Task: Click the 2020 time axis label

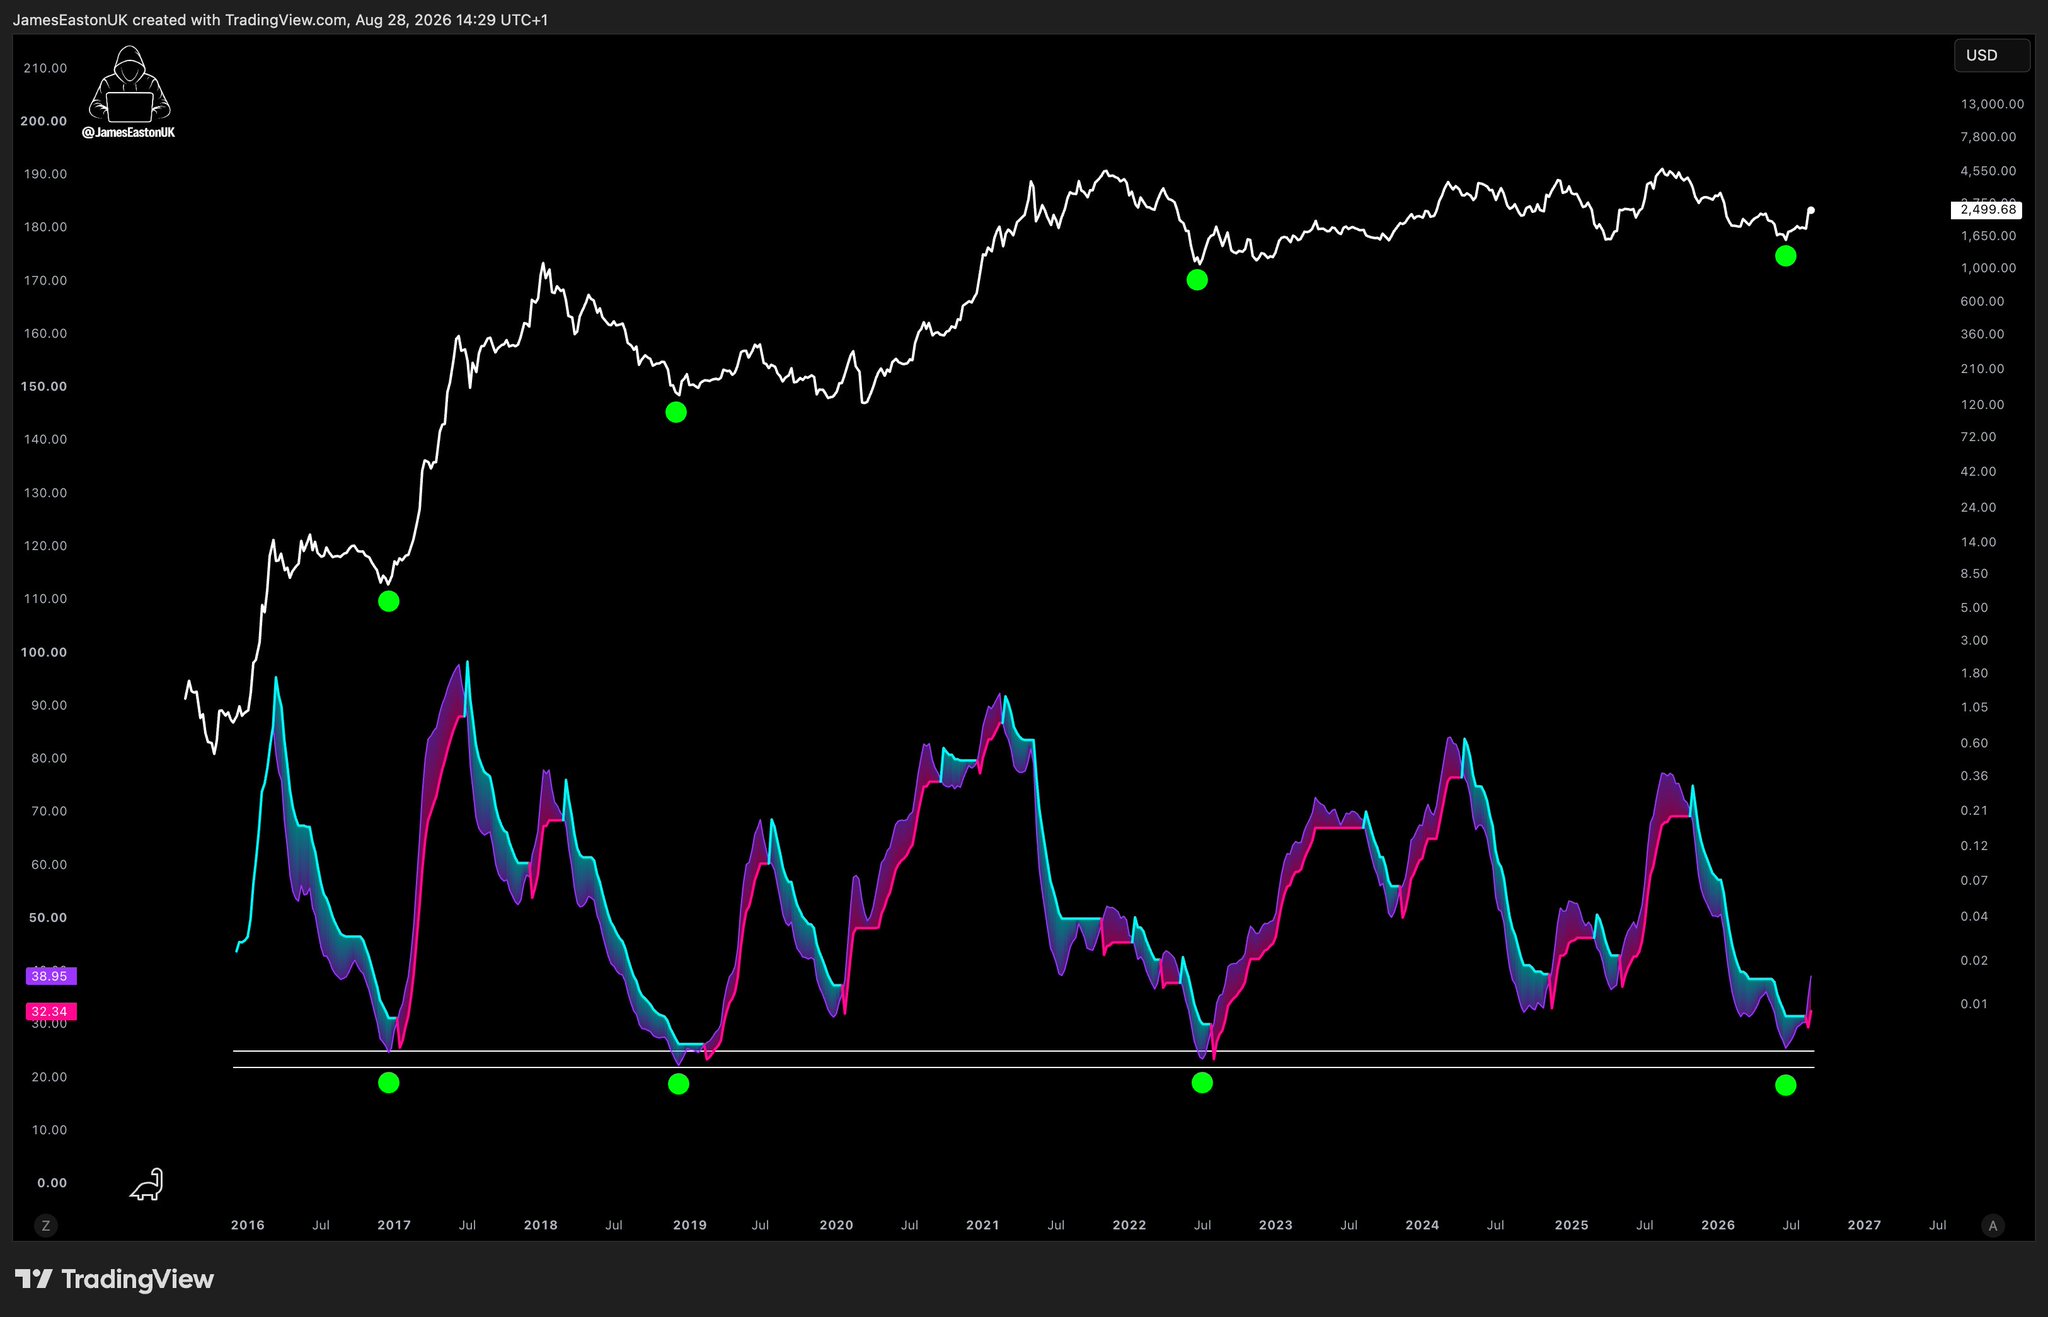Action: tap(837, 1225)
